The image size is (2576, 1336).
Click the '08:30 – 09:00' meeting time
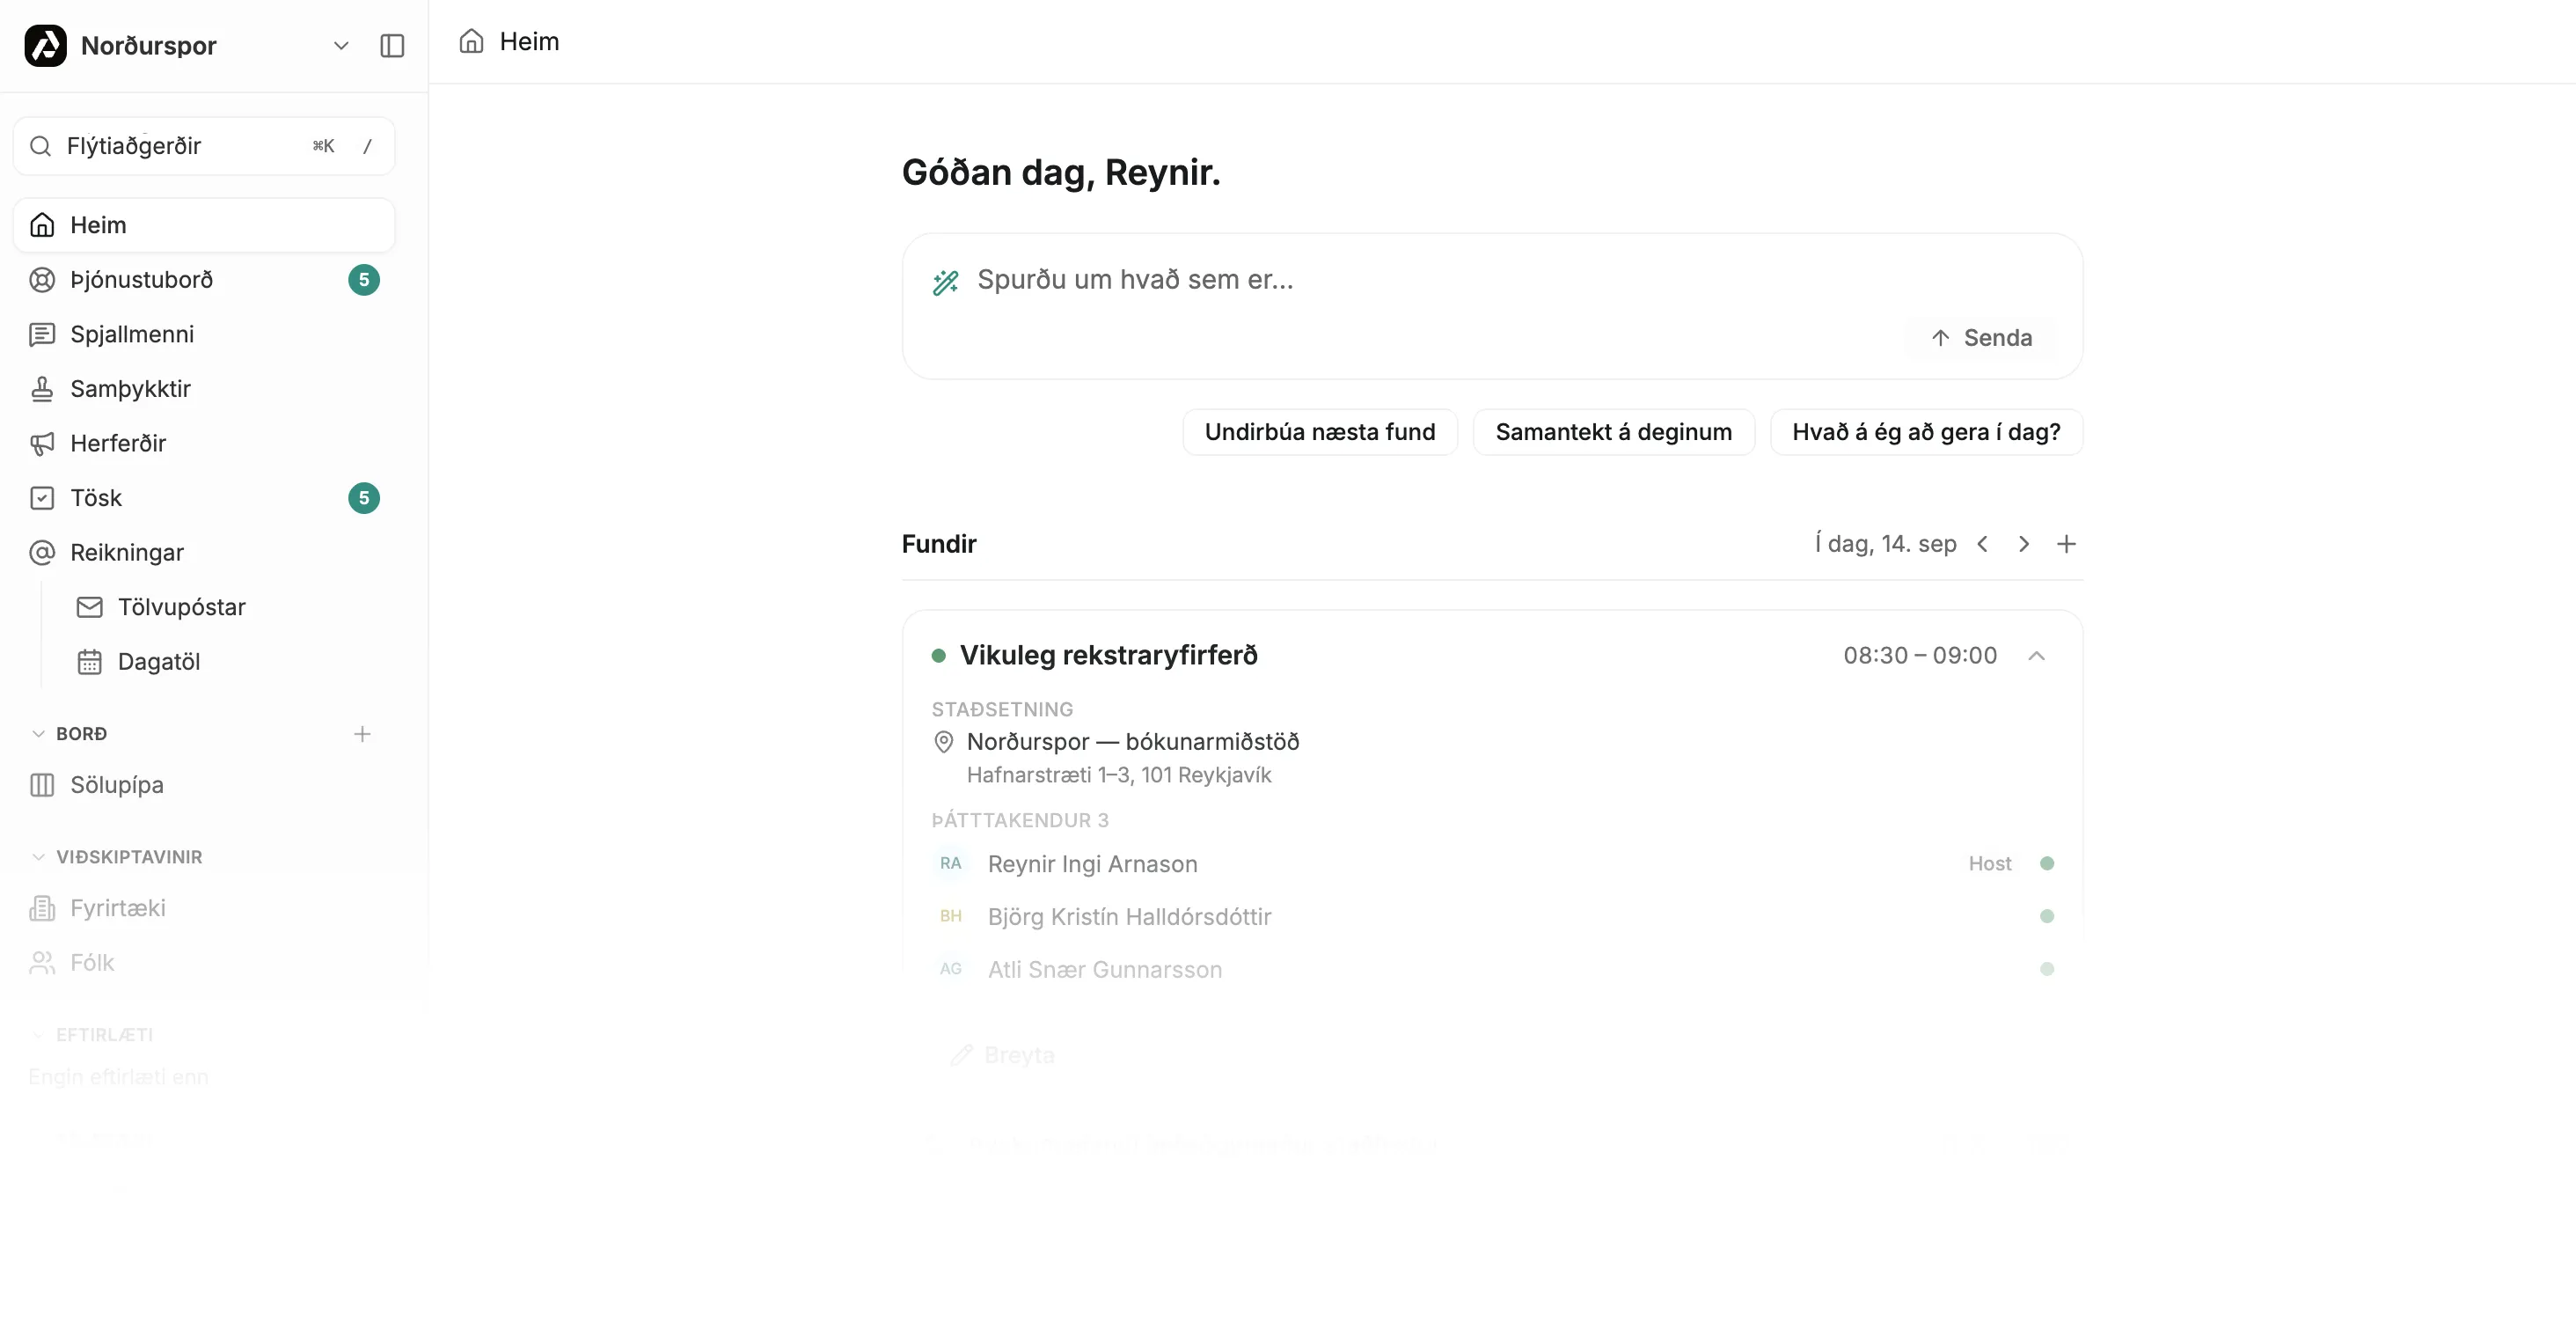click(1920, 656)
